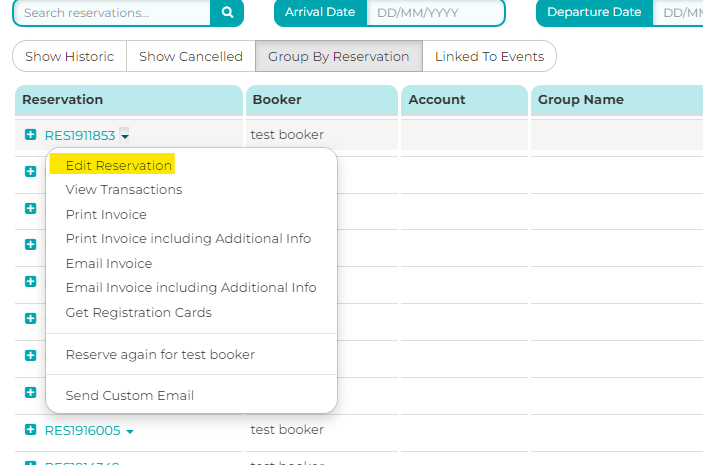The image size is (703, 465).
Task: Open reservation link RES1911853
Action: (80, 135)
